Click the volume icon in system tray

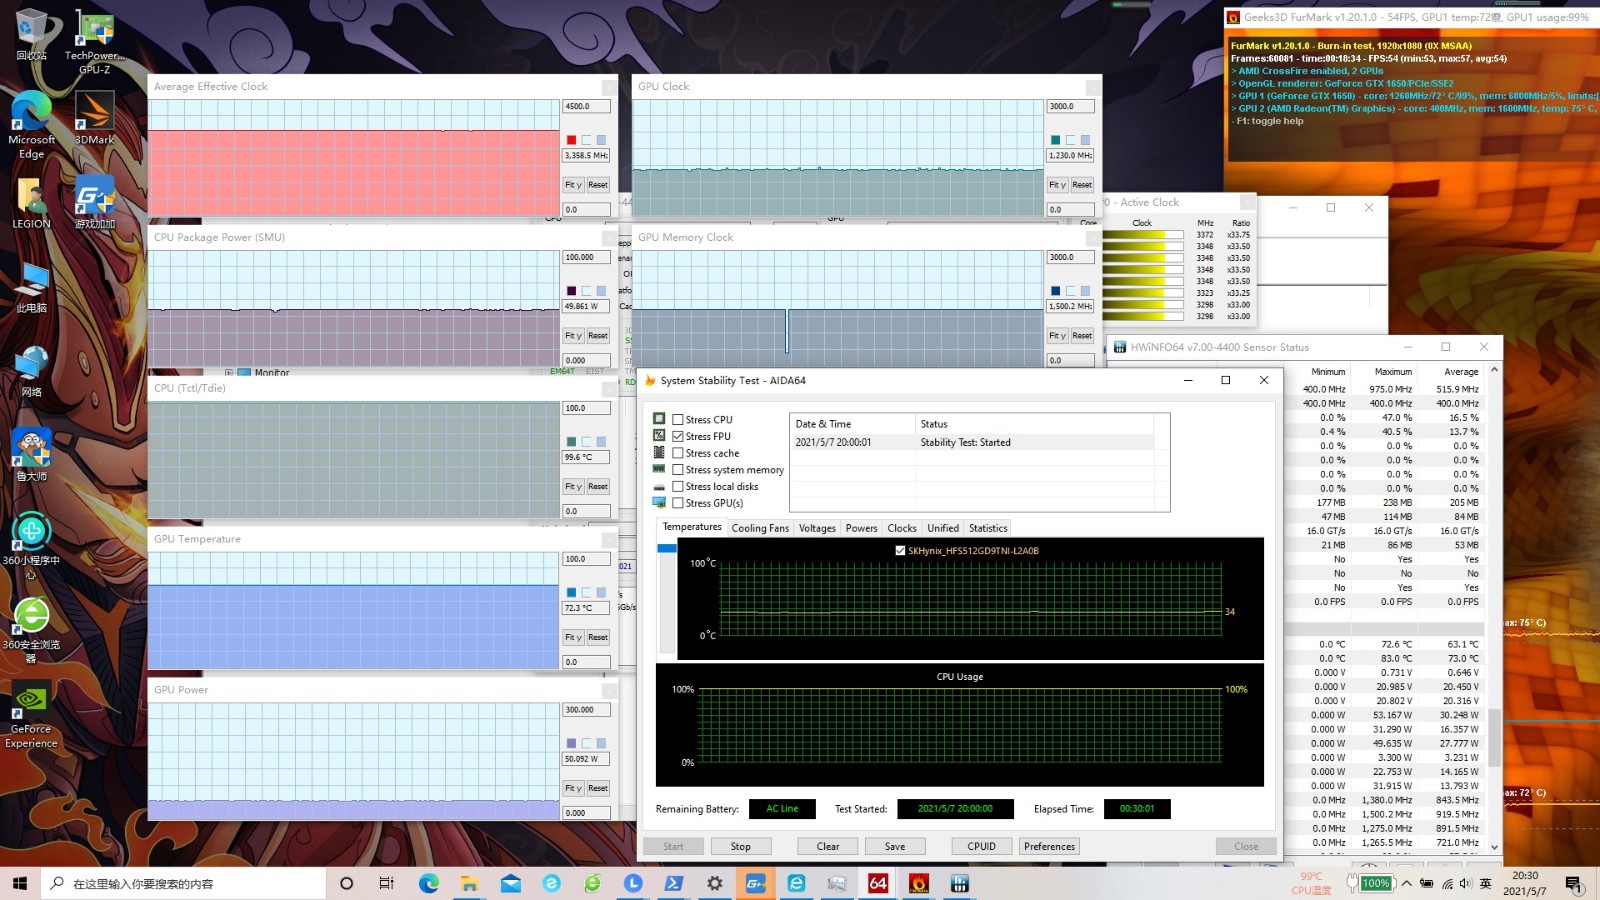click(1465, 883)
